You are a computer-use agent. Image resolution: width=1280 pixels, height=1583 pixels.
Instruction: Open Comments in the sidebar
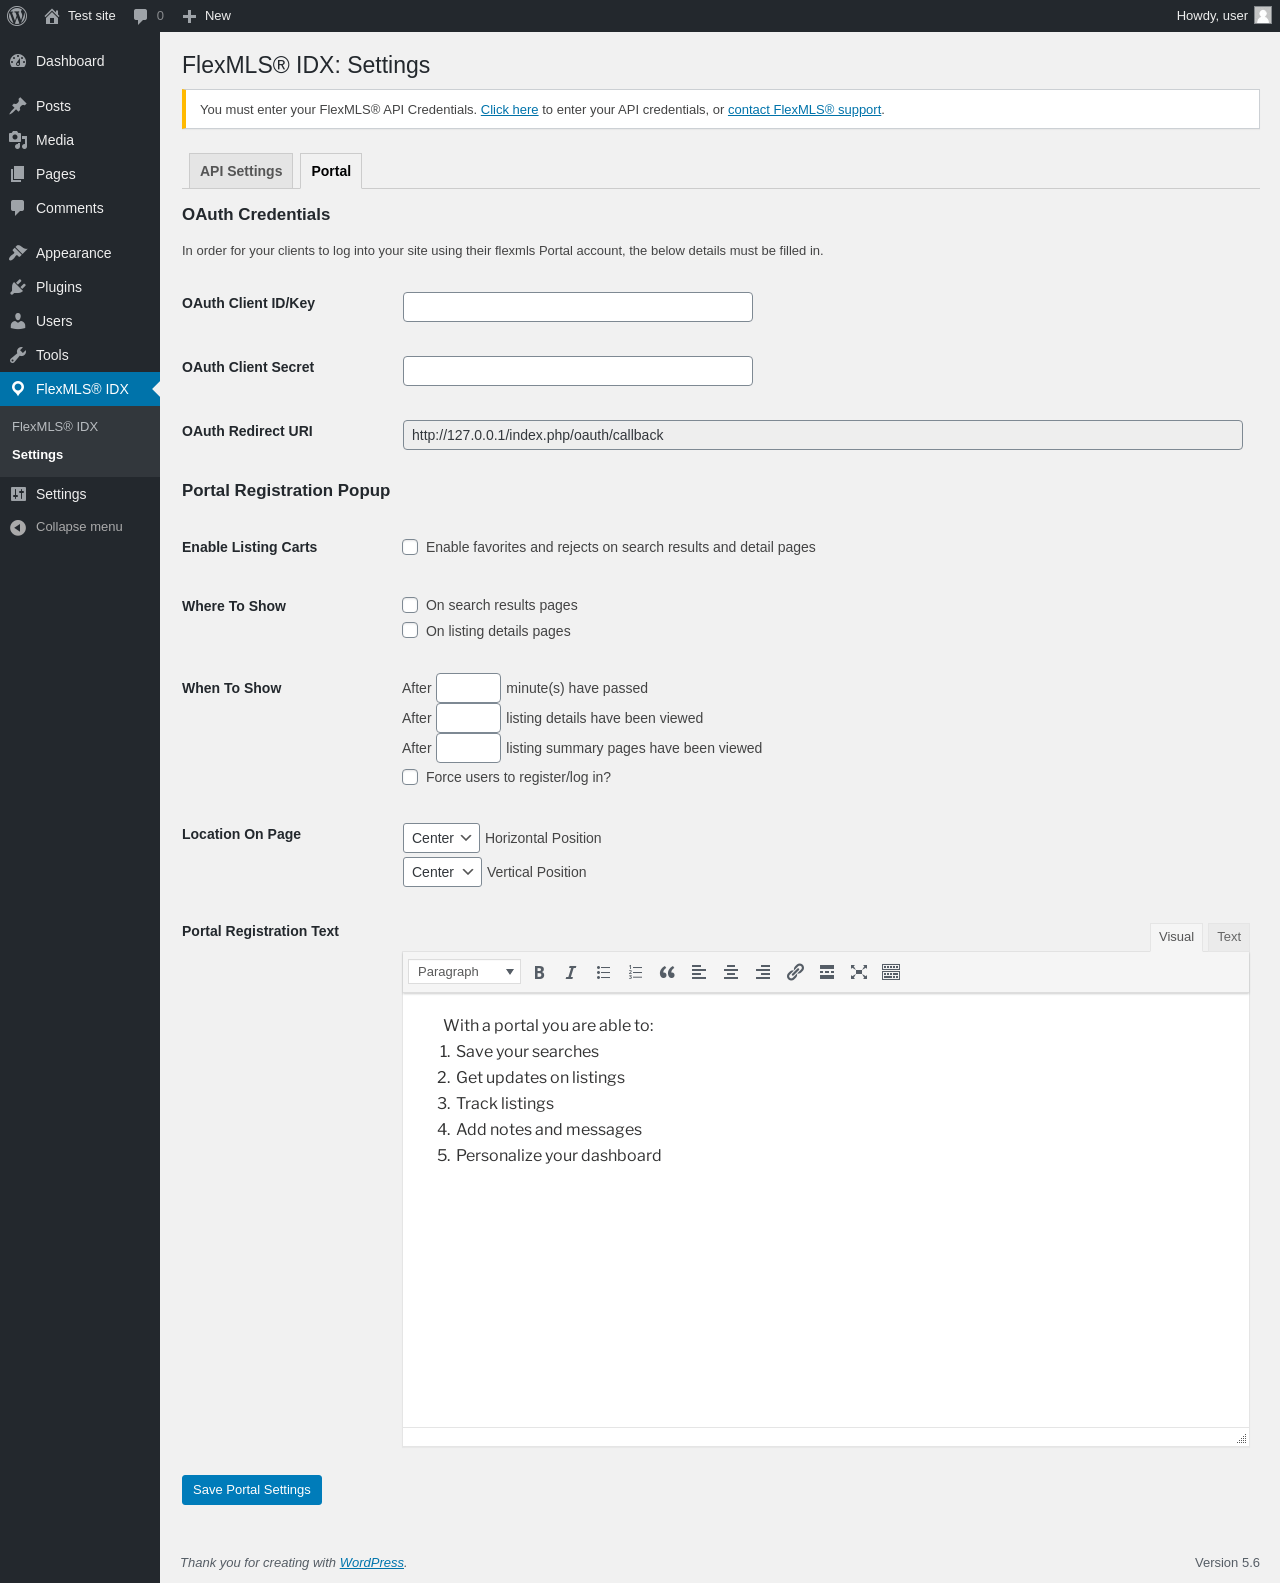point(80,208)
